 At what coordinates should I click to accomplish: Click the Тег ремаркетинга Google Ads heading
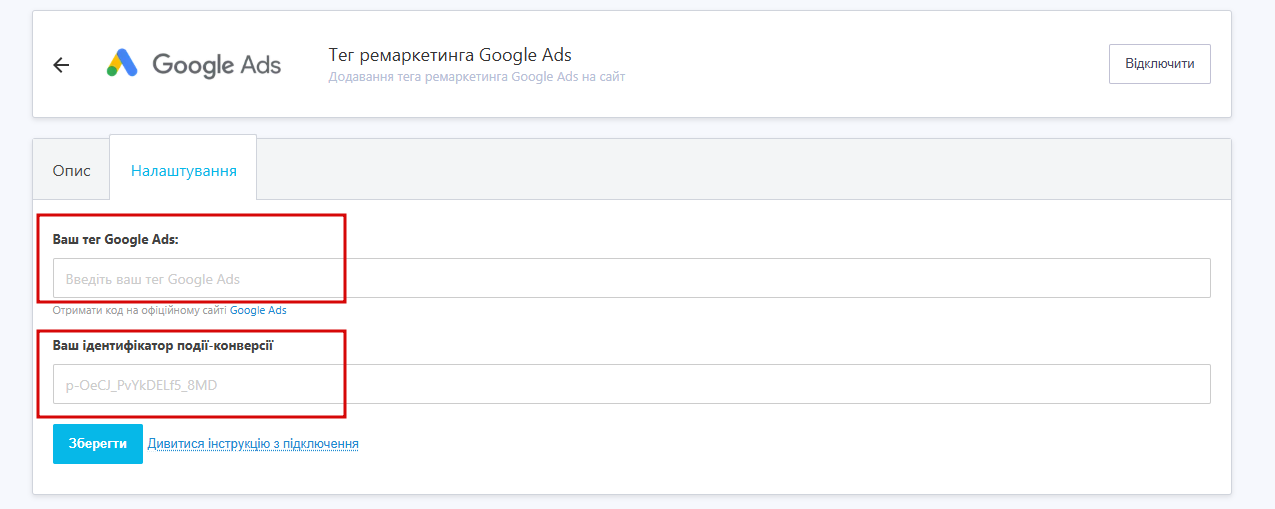pyautogui.click(x=450, y=55)
